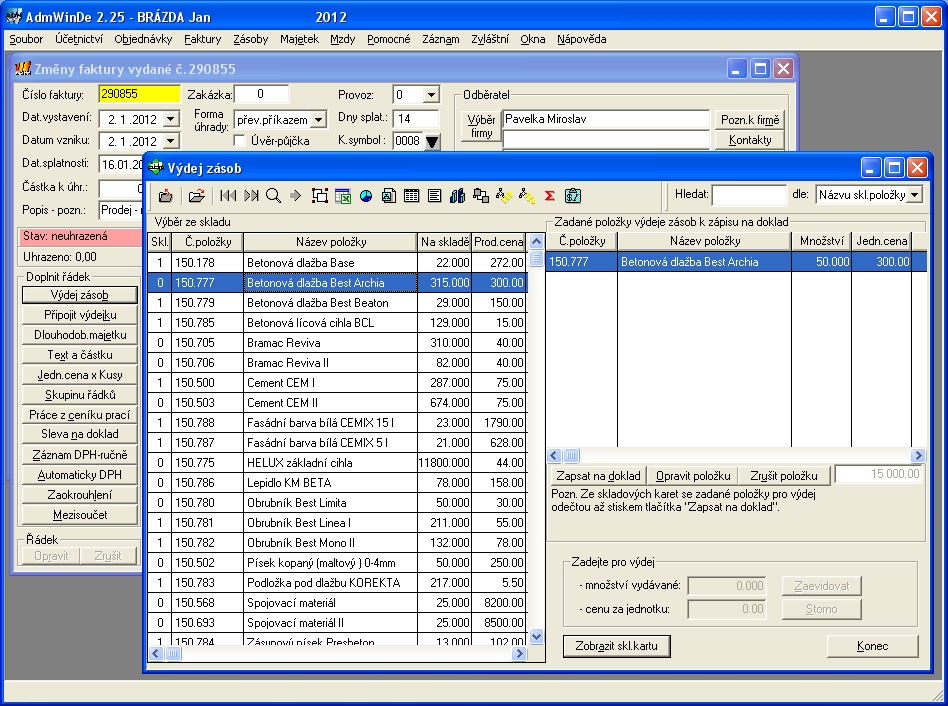Select the row Lepidlo KM BETA

click(337, 482)
